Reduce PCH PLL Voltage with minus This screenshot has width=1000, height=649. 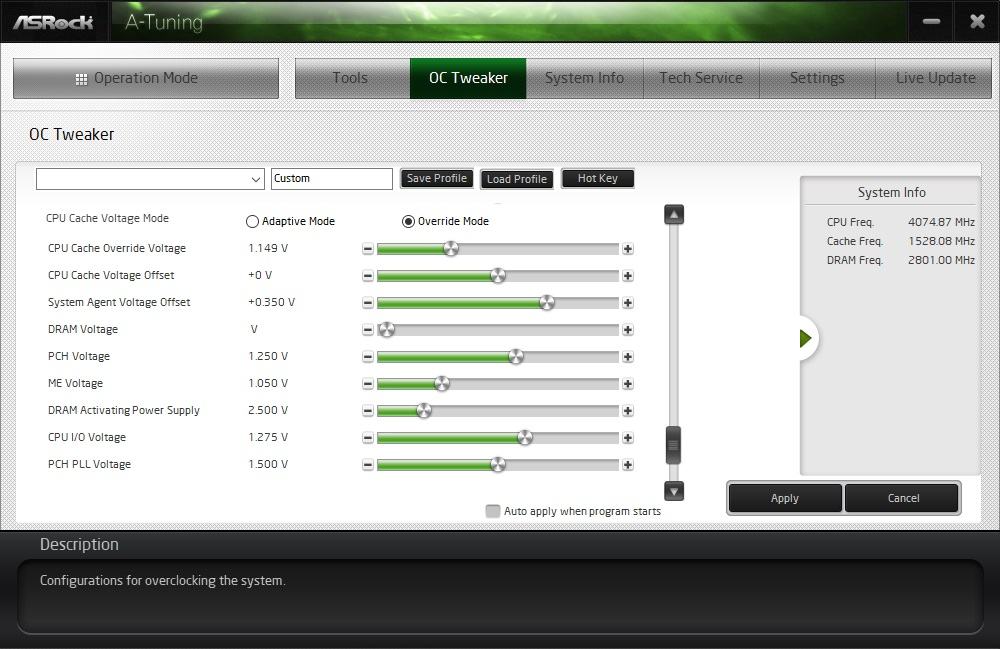[368, 465]
